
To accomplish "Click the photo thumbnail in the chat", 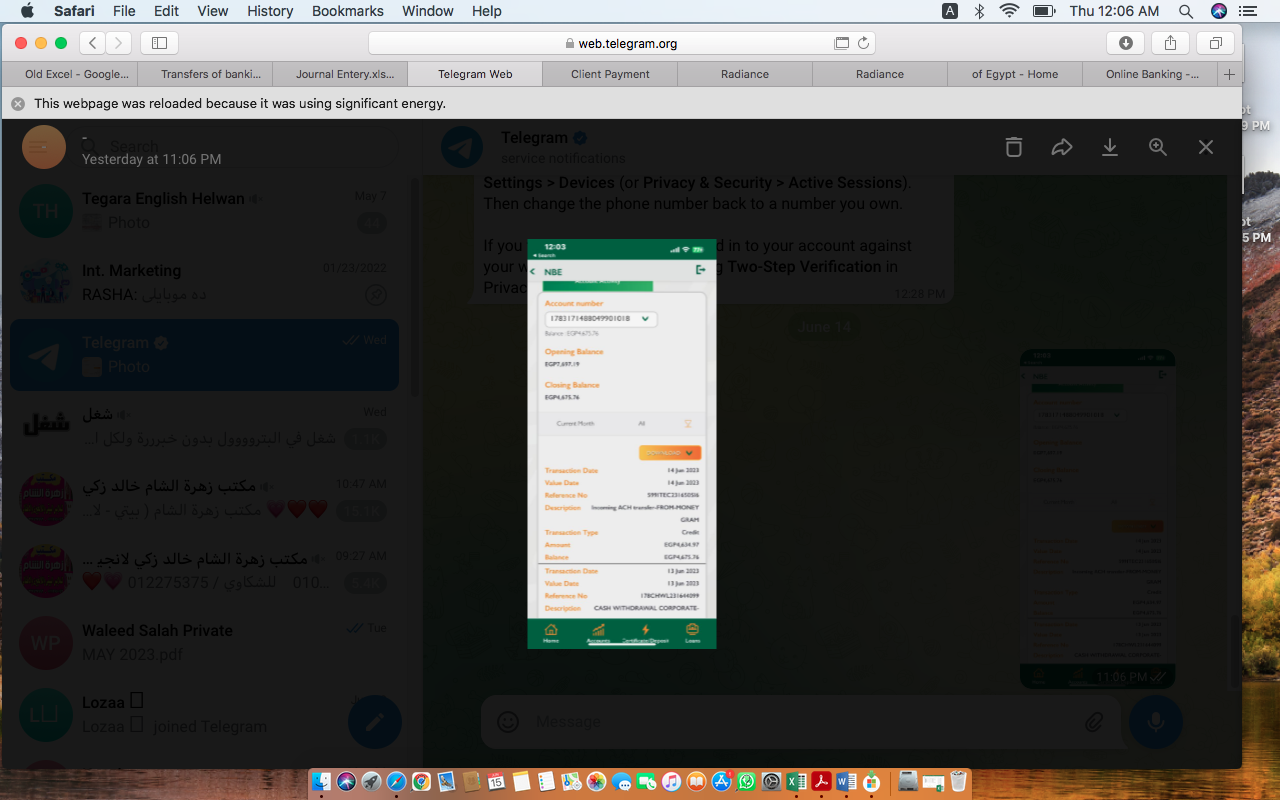I will (x=1097, y=518).
